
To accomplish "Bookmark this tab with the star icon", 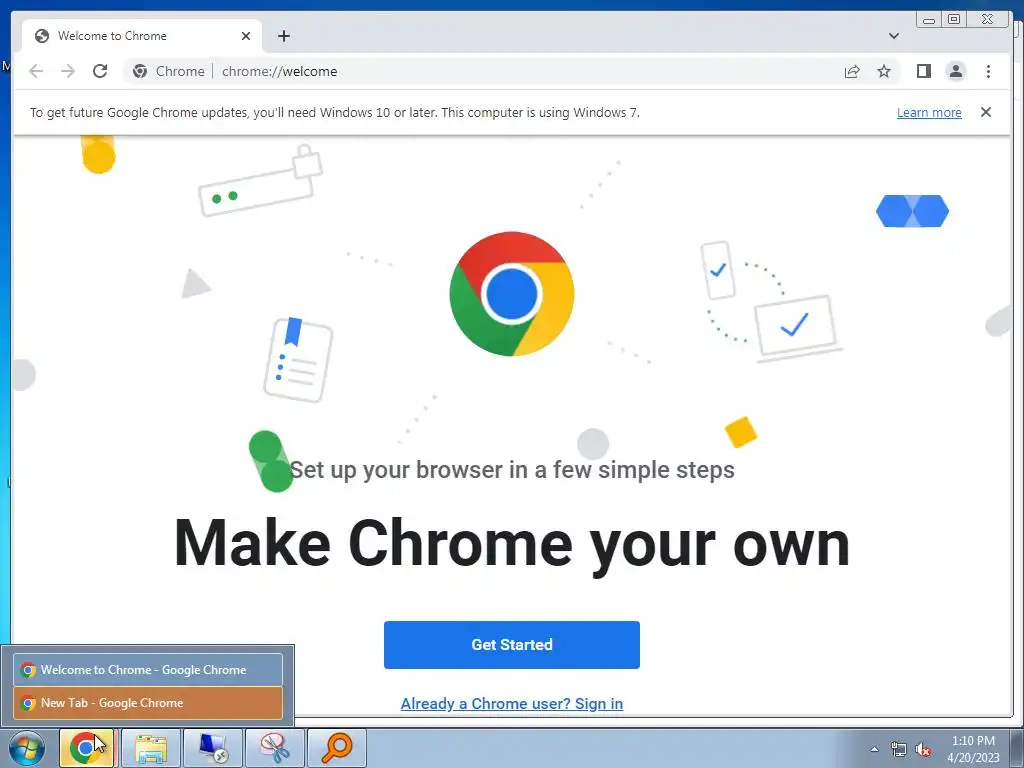I will (x=884, y=71).
